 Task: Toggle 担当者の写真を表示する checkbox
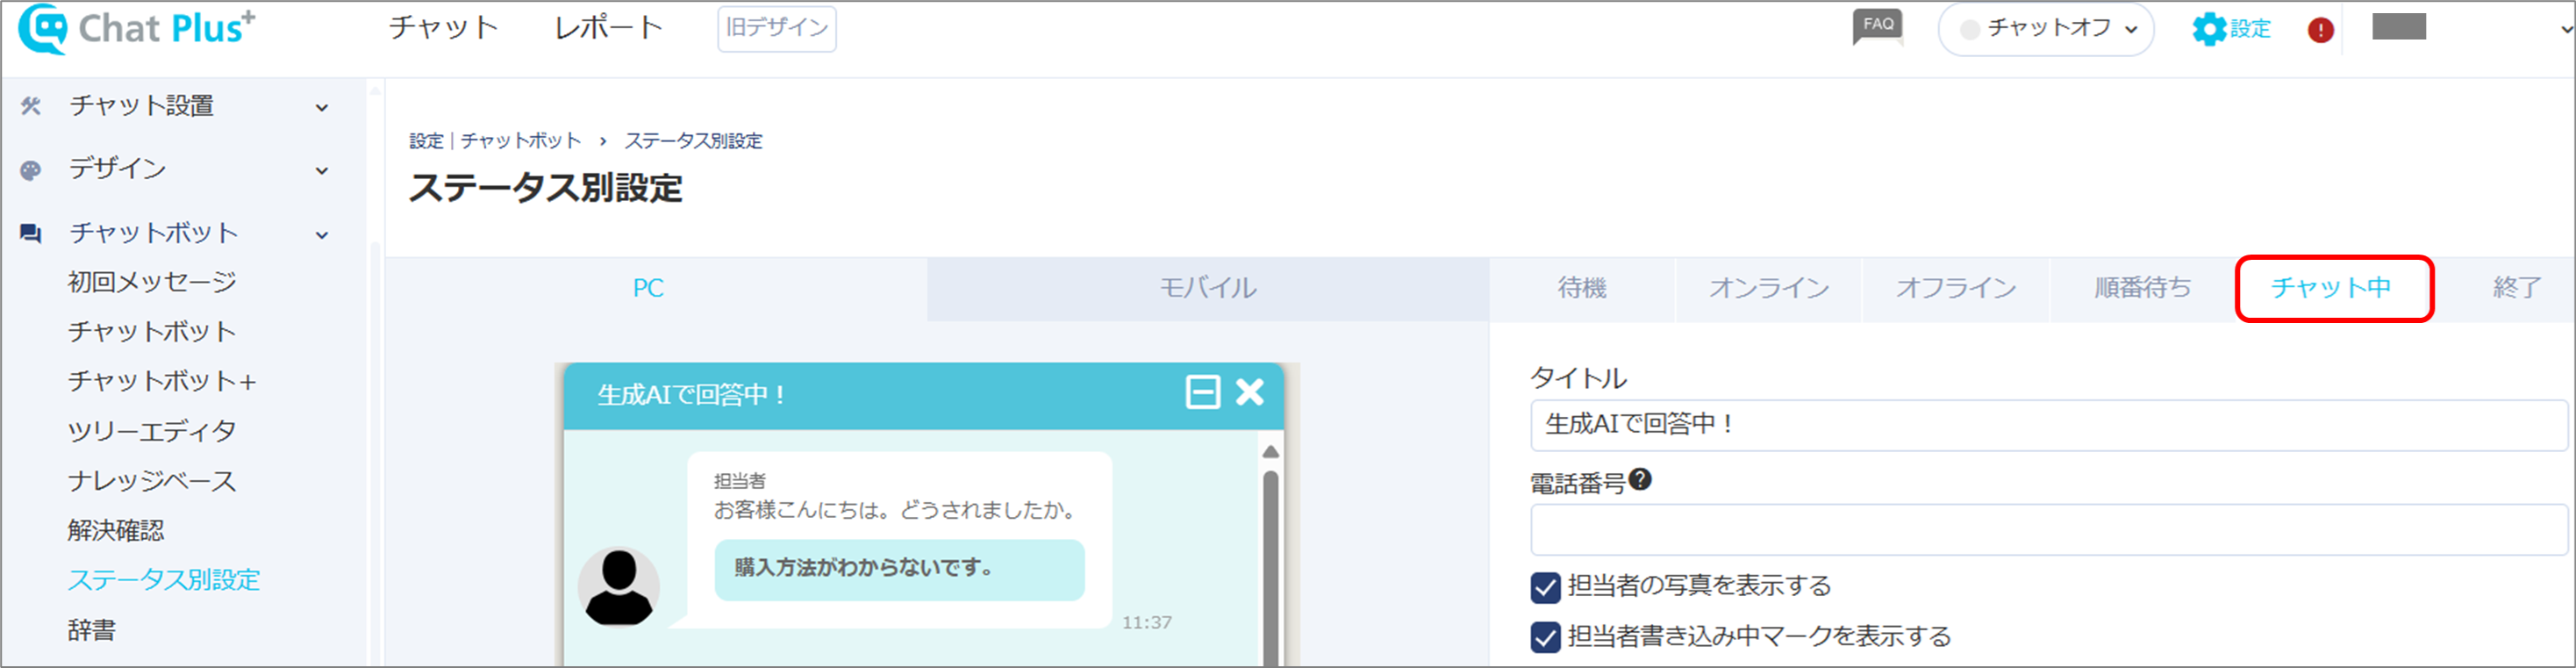[1545, 587]
